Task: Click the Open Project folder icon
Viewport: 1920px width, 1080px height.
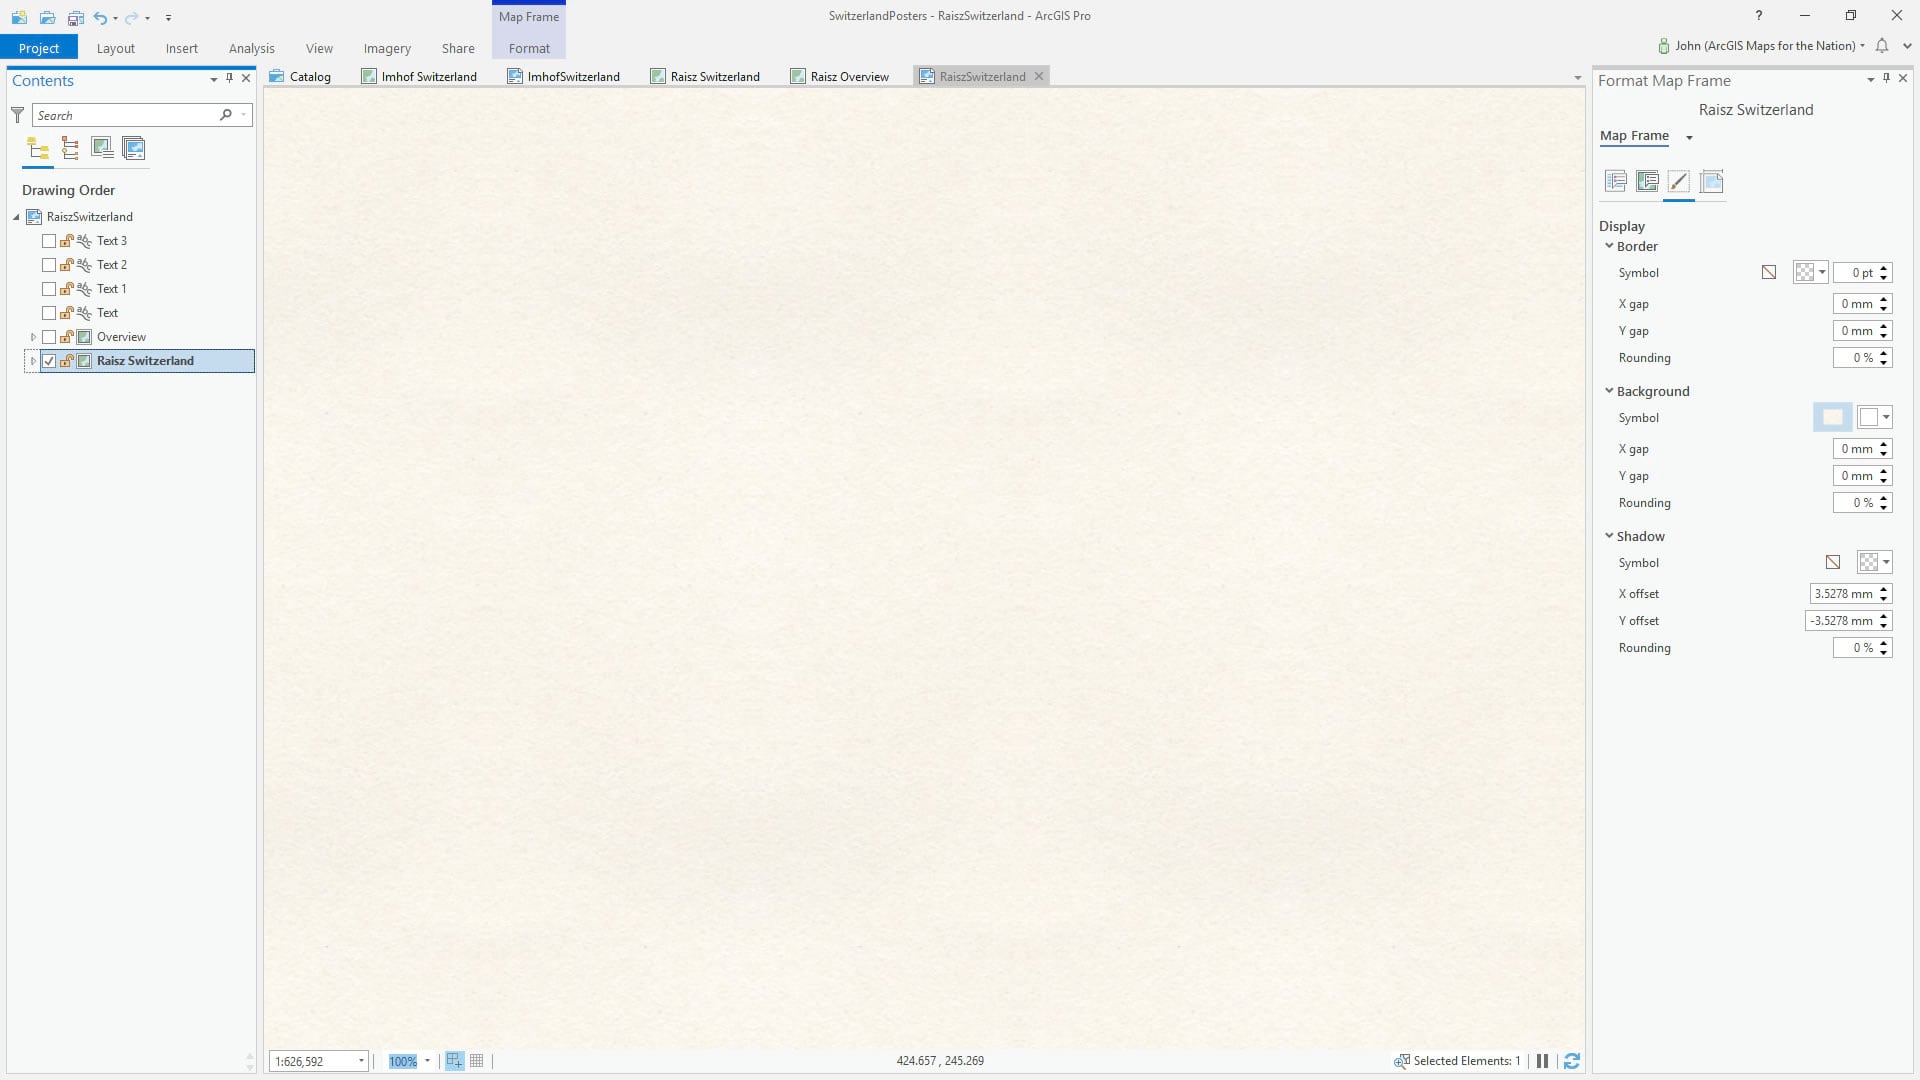Action: tap(47, 17)
